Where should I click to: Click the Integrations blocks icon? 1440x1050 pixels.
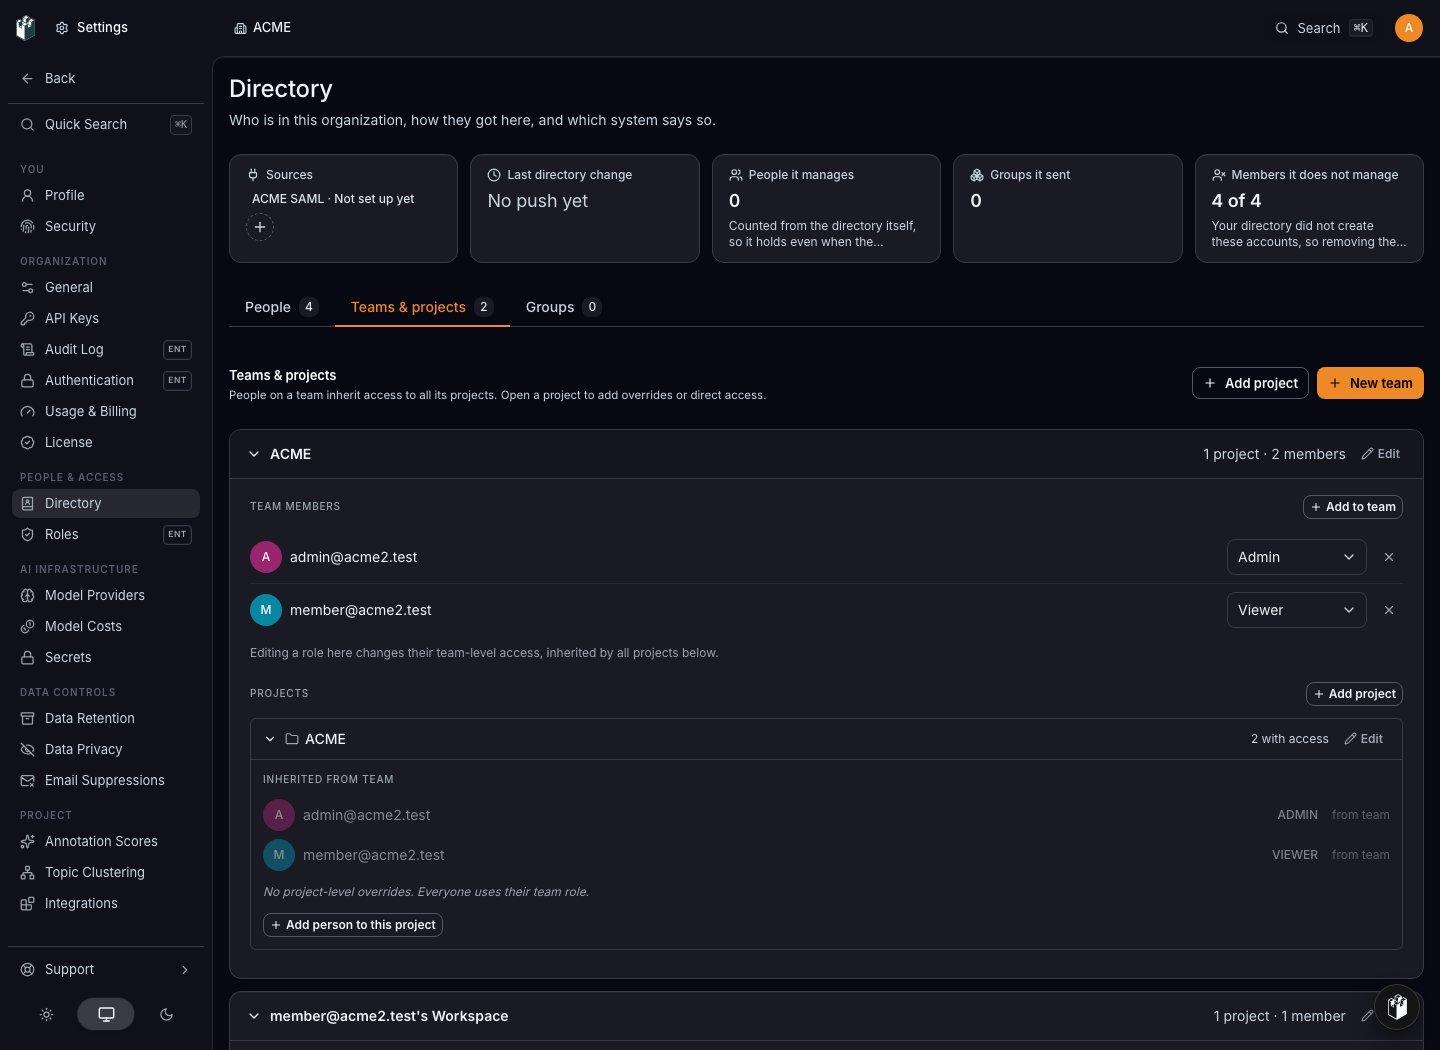[28, 903]
